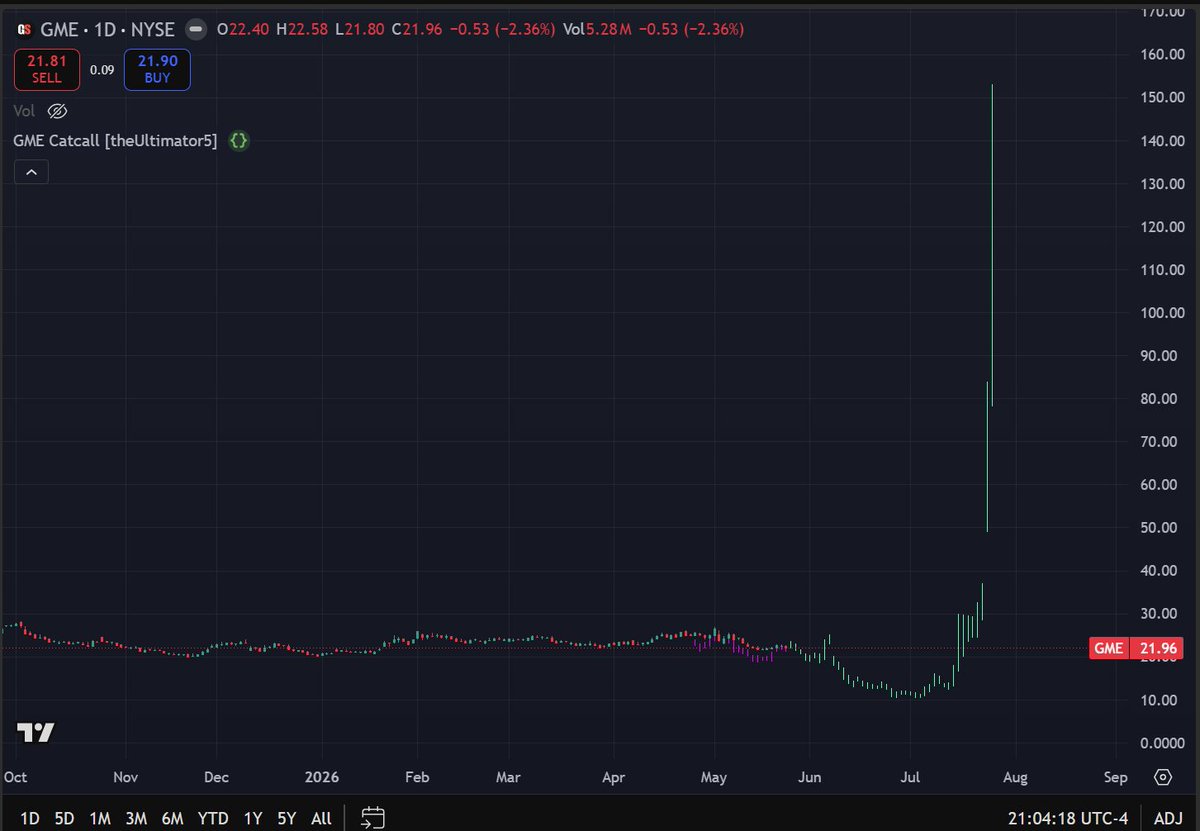The image size is (1200, 831).
Task: Open the price scale settings gear icon
Action: pyautogui.click(x=1163, y=777)
